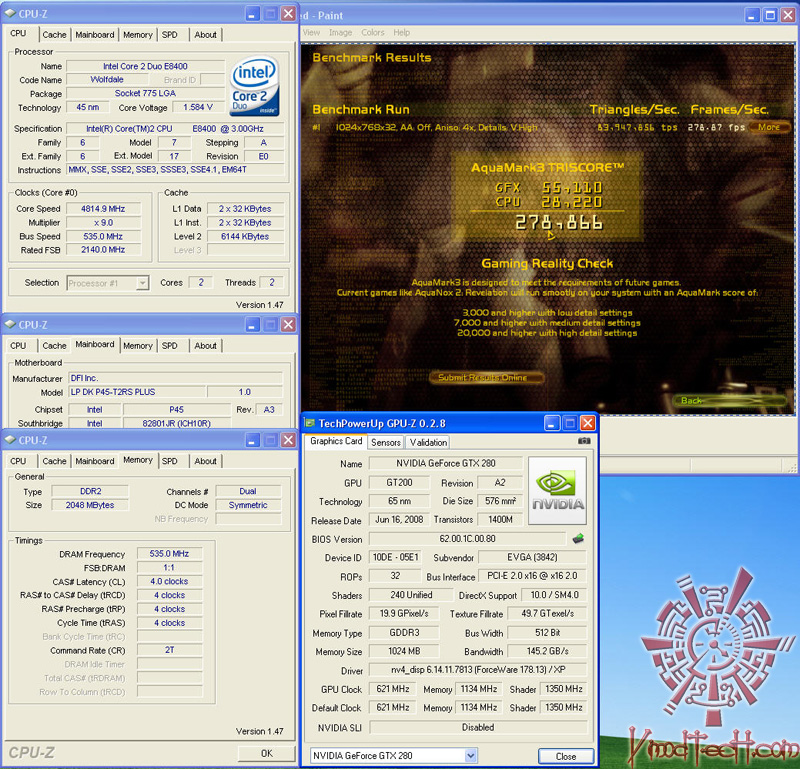
Task: Click the DRAM Frequency value 535.0 MHz
Action: click(169, 554)
